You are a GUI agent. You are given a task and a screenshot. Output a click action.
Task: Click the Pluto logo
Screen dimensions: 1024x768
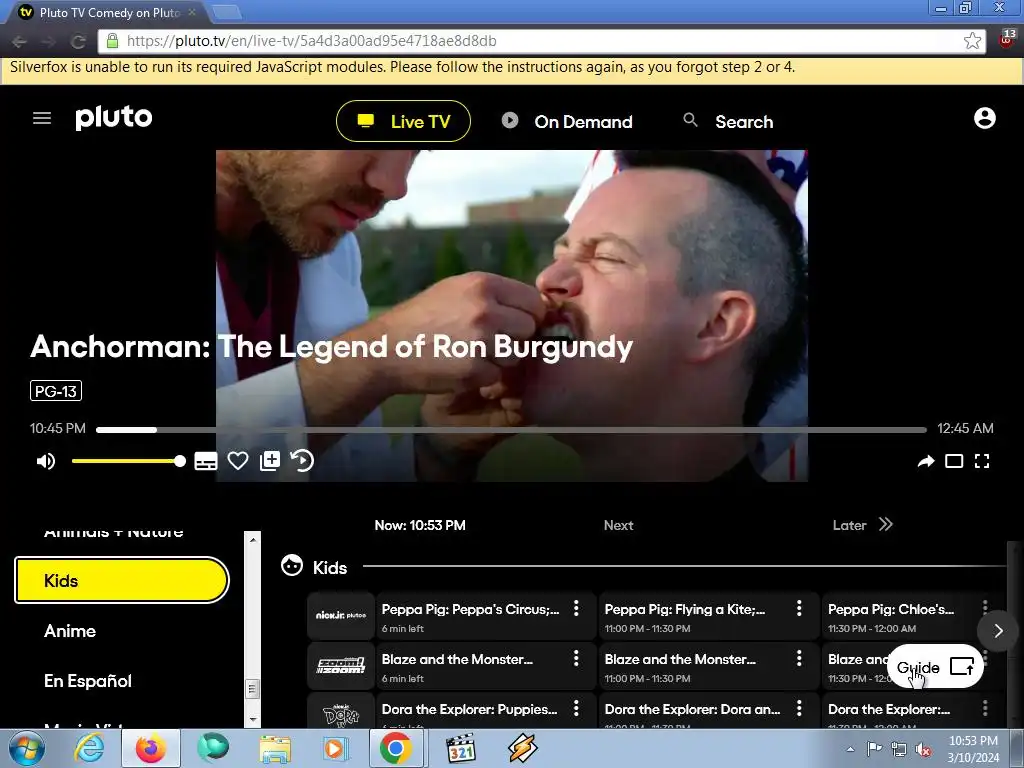[114, 118]
